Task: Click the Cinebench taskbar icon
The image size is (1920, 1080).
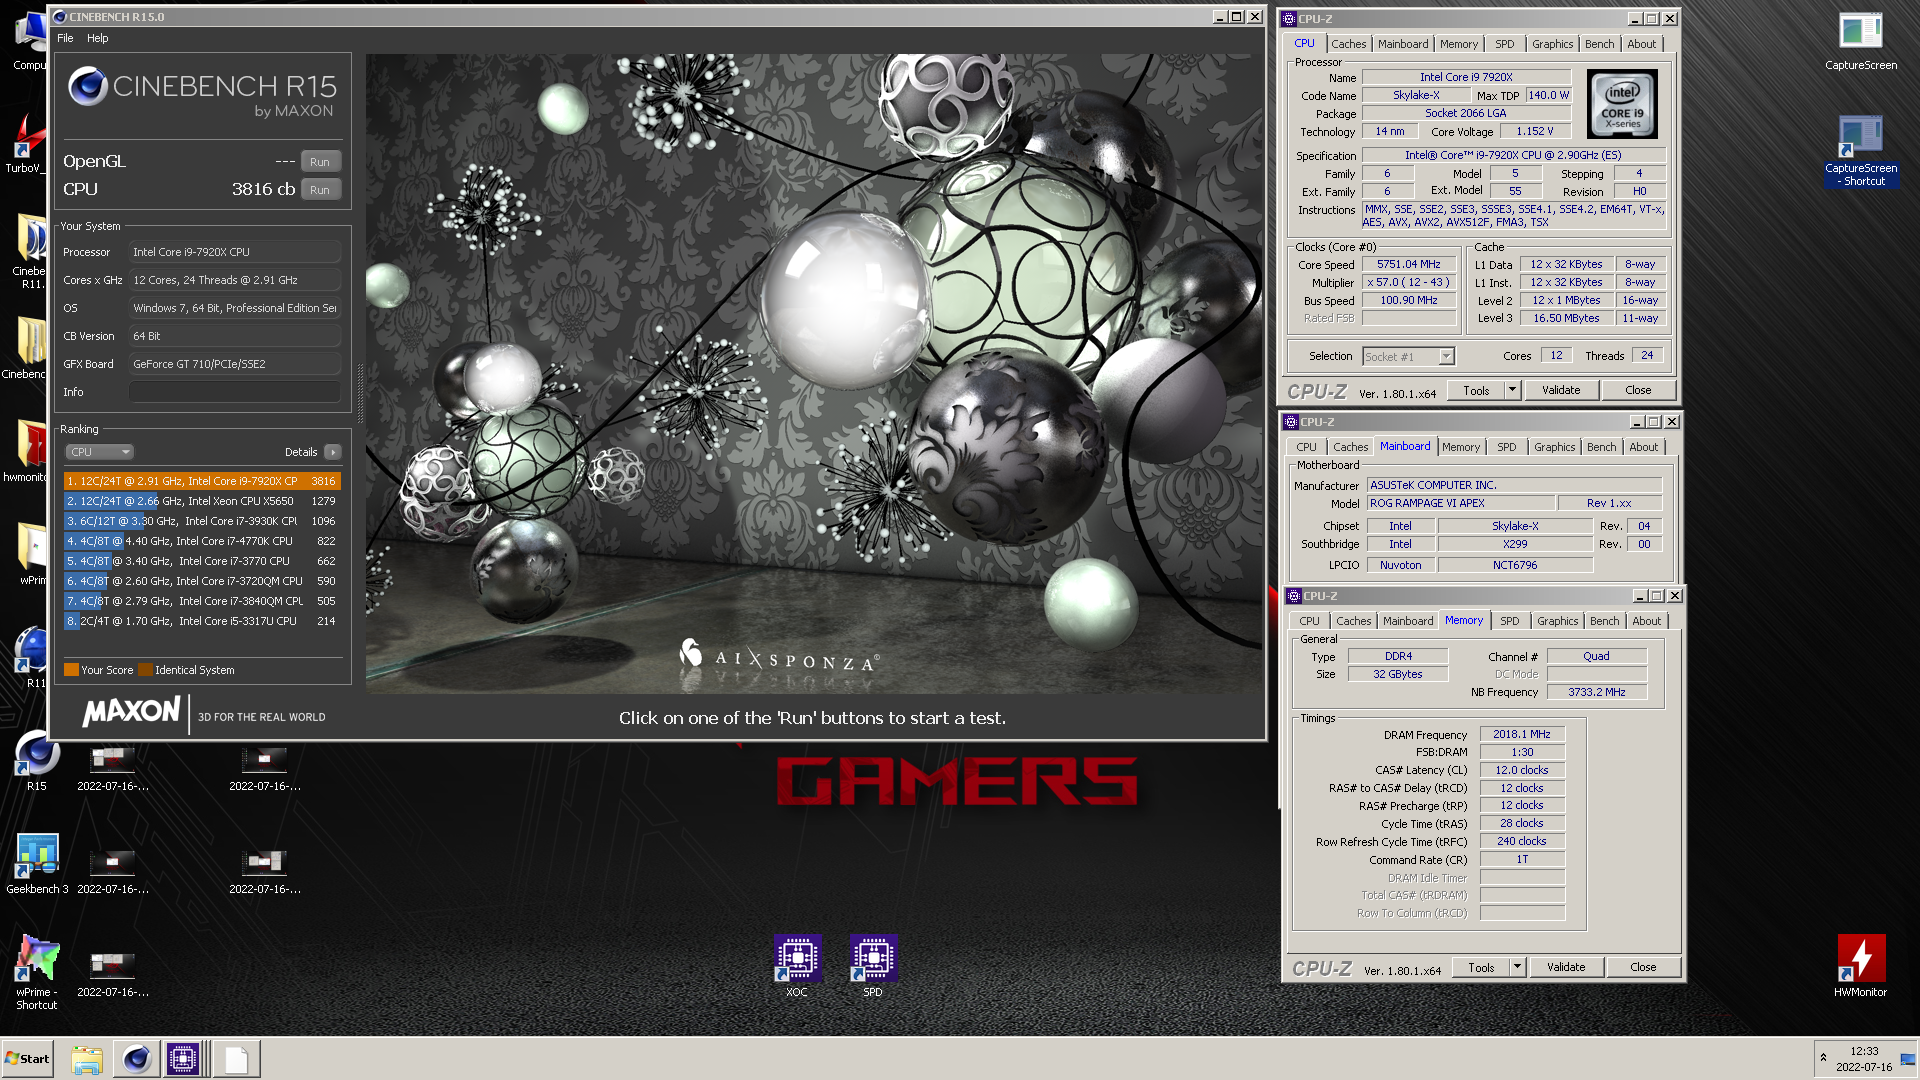Action: tap(137, 1059)
